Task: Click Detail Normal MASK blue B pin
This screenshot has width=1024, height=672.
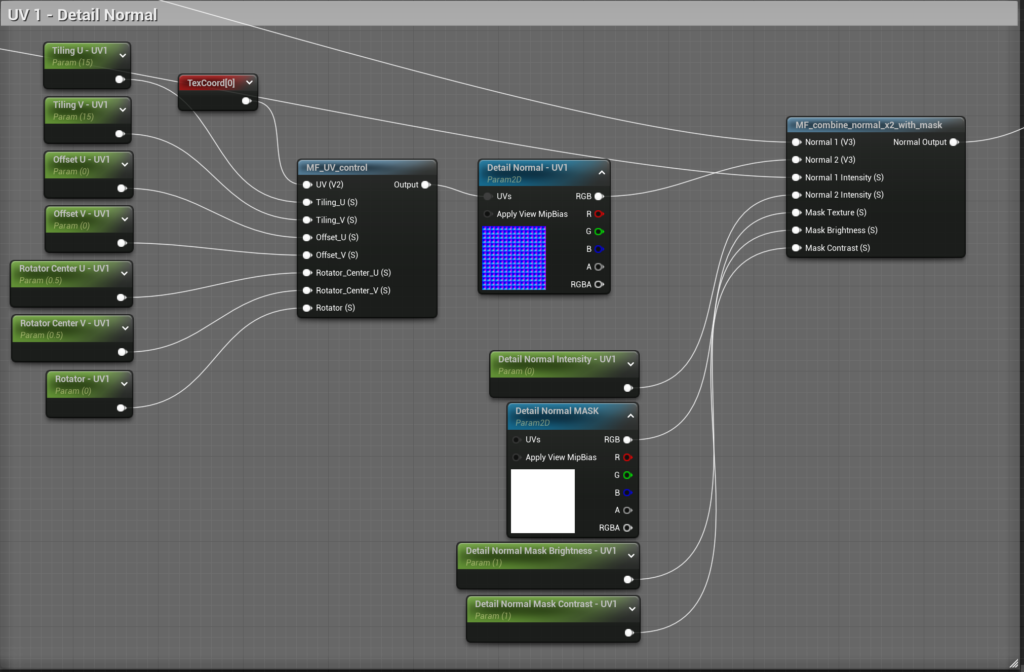Action: [628, 493]
